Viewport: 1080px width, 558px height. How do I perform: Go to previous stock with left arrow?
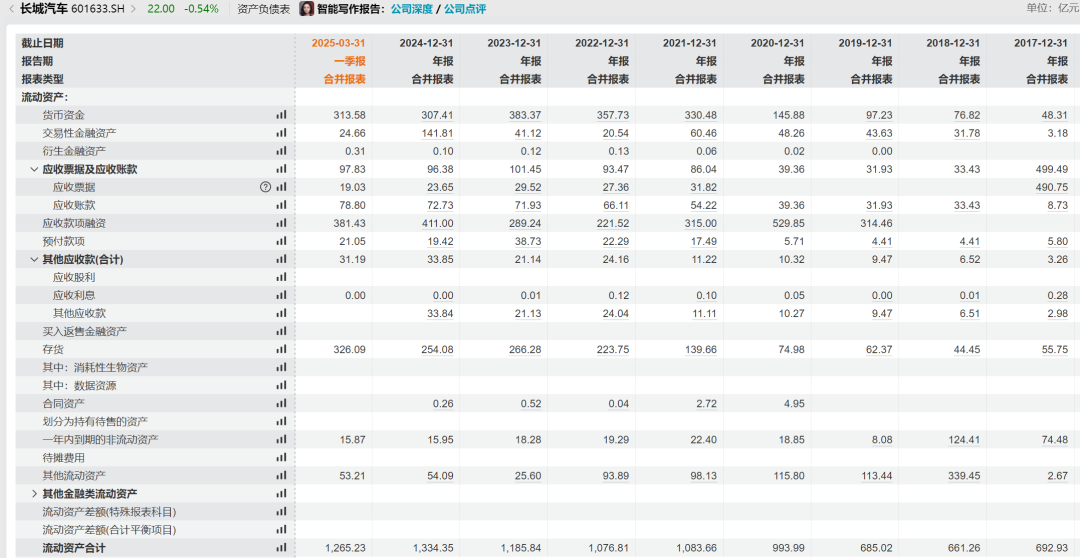pos(11,9)
